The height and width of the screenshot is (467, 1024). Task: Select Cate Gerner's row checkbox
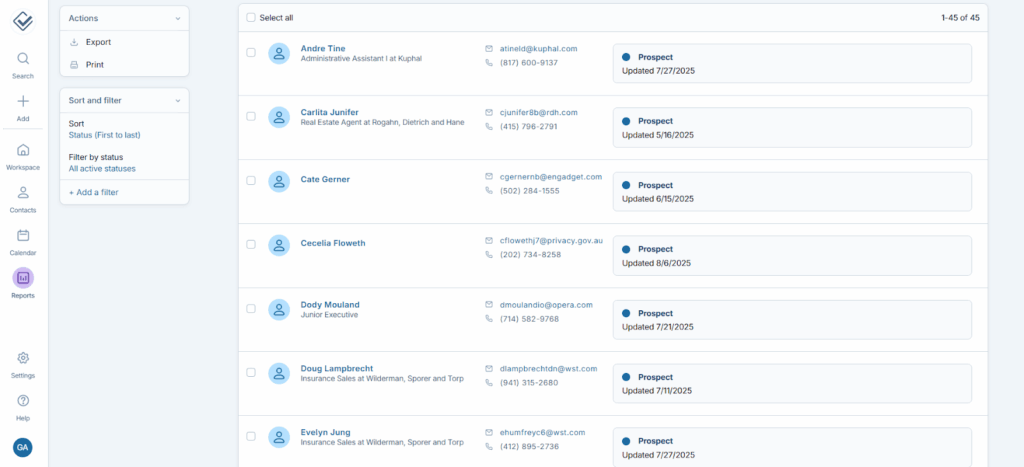[x=251, y=181]
